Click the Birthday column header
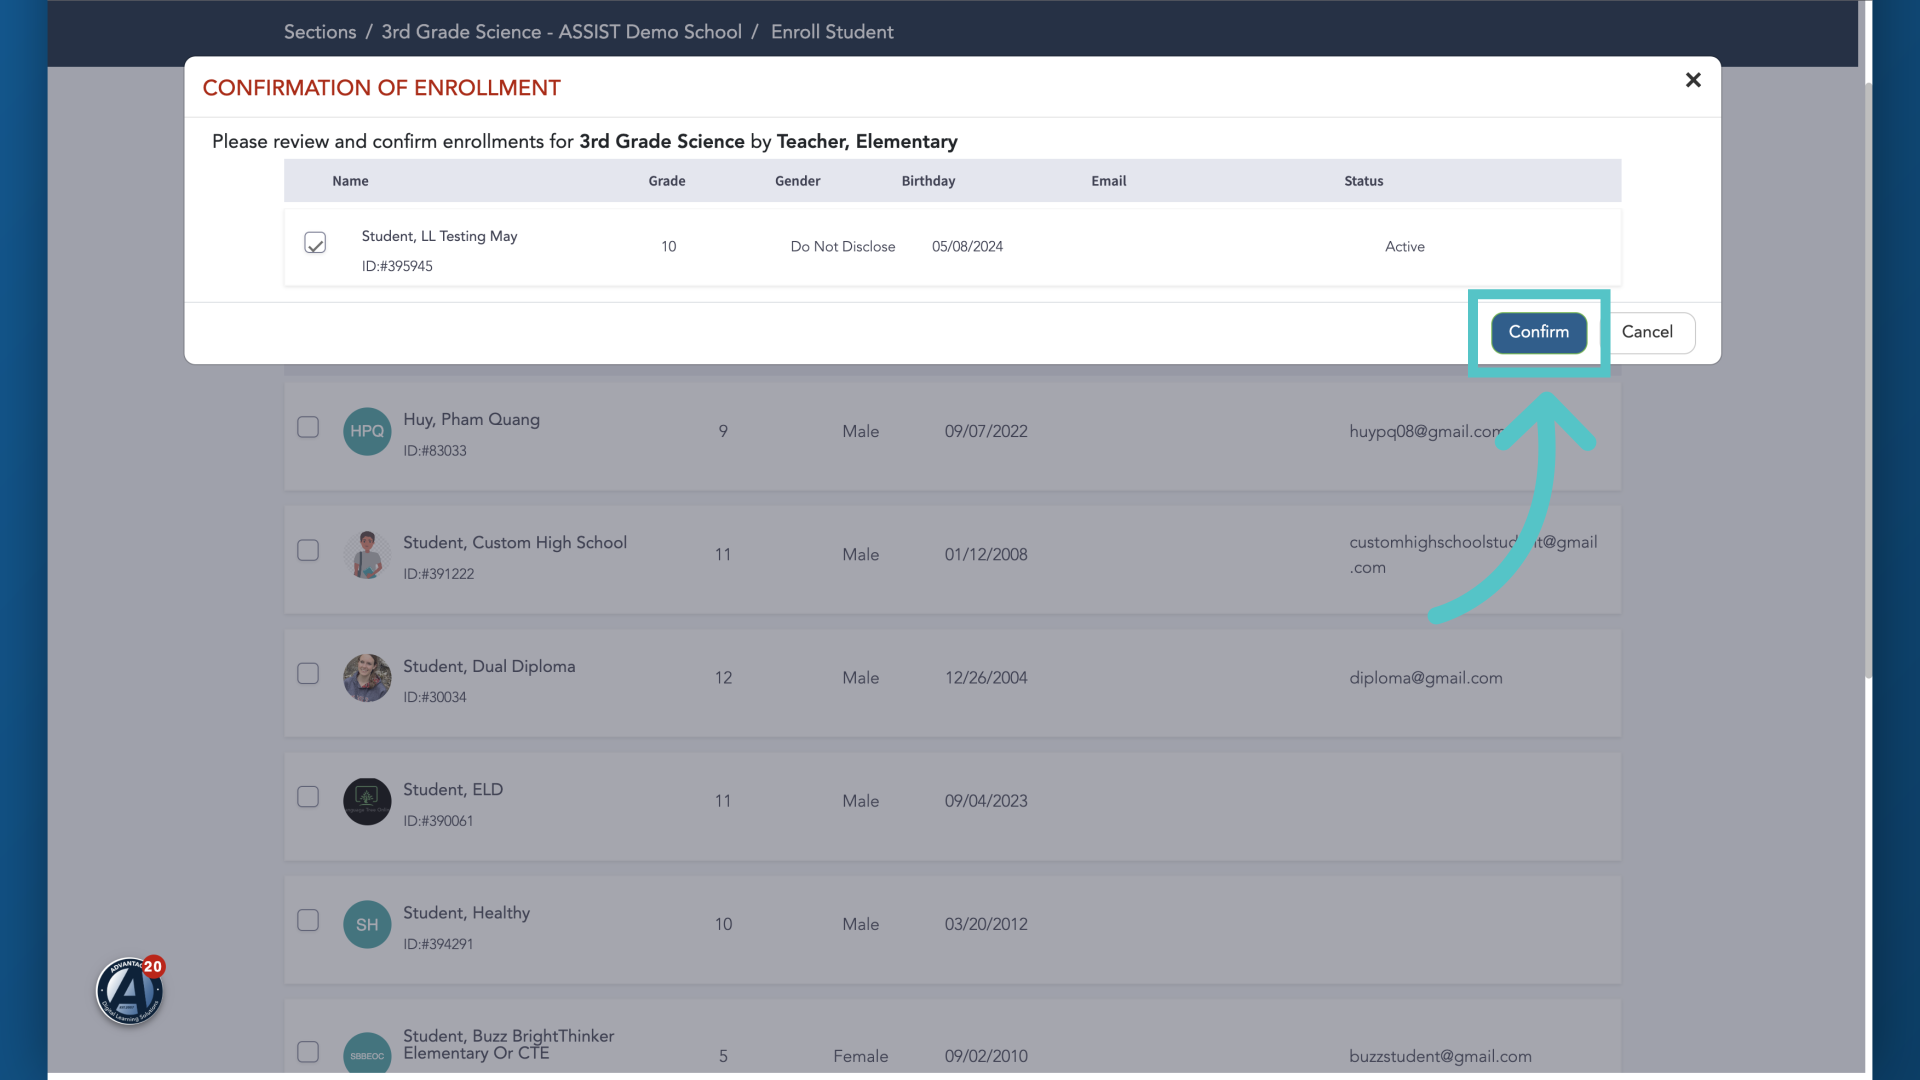This screenshot has height=1080, width=1920. click(928, 181)
